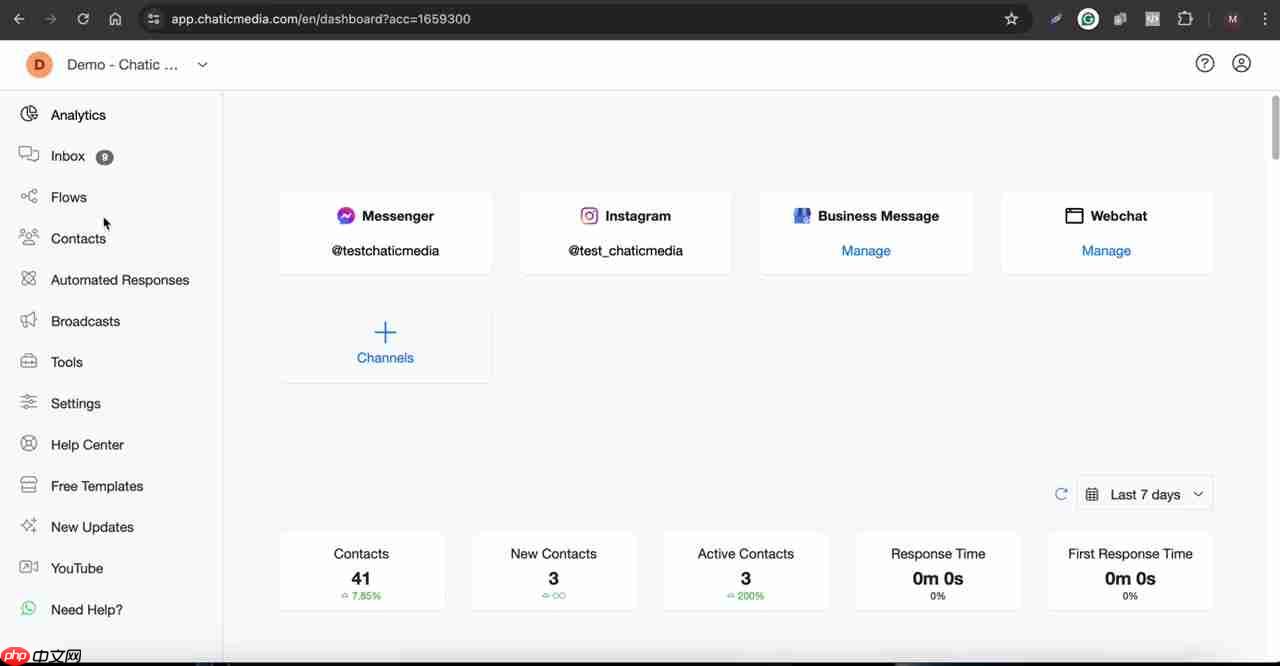Screen dimensions: 1280x666
Task: Open the Settings sliders icon
Action: pos(29,402)
